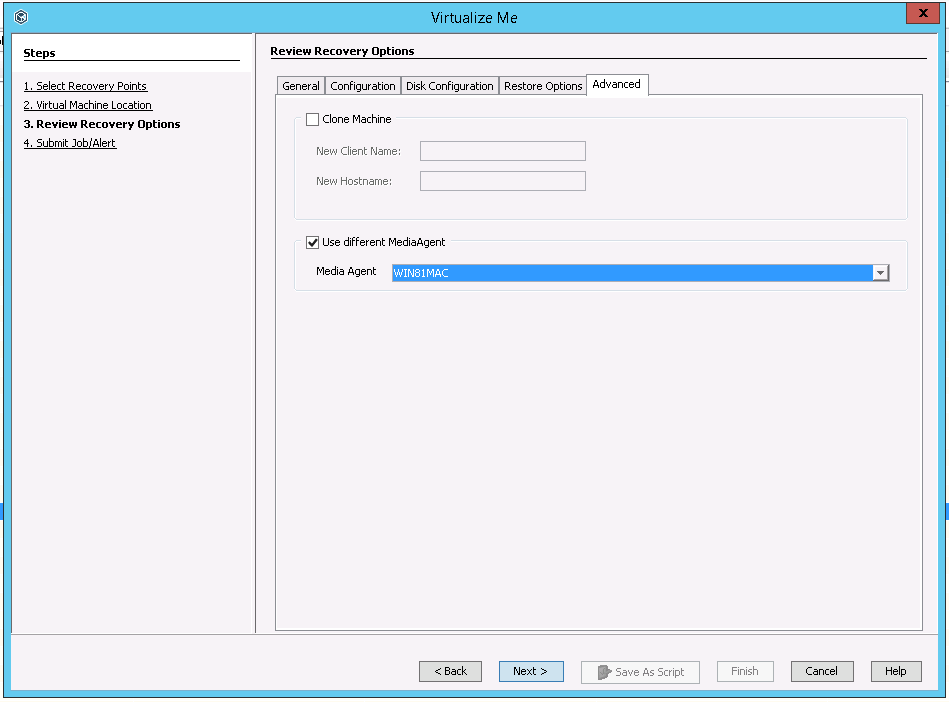Click the Back button

pos(450,672)
